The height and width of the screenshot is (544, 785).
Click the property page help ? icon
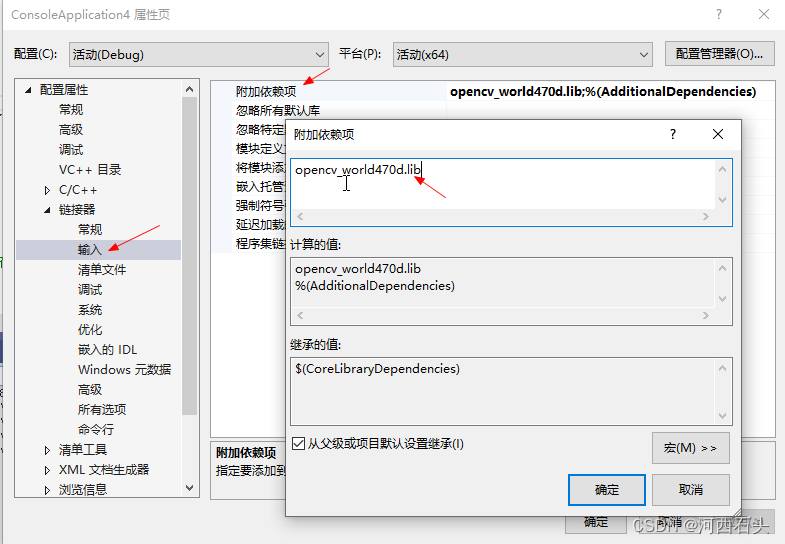(719, 14)
